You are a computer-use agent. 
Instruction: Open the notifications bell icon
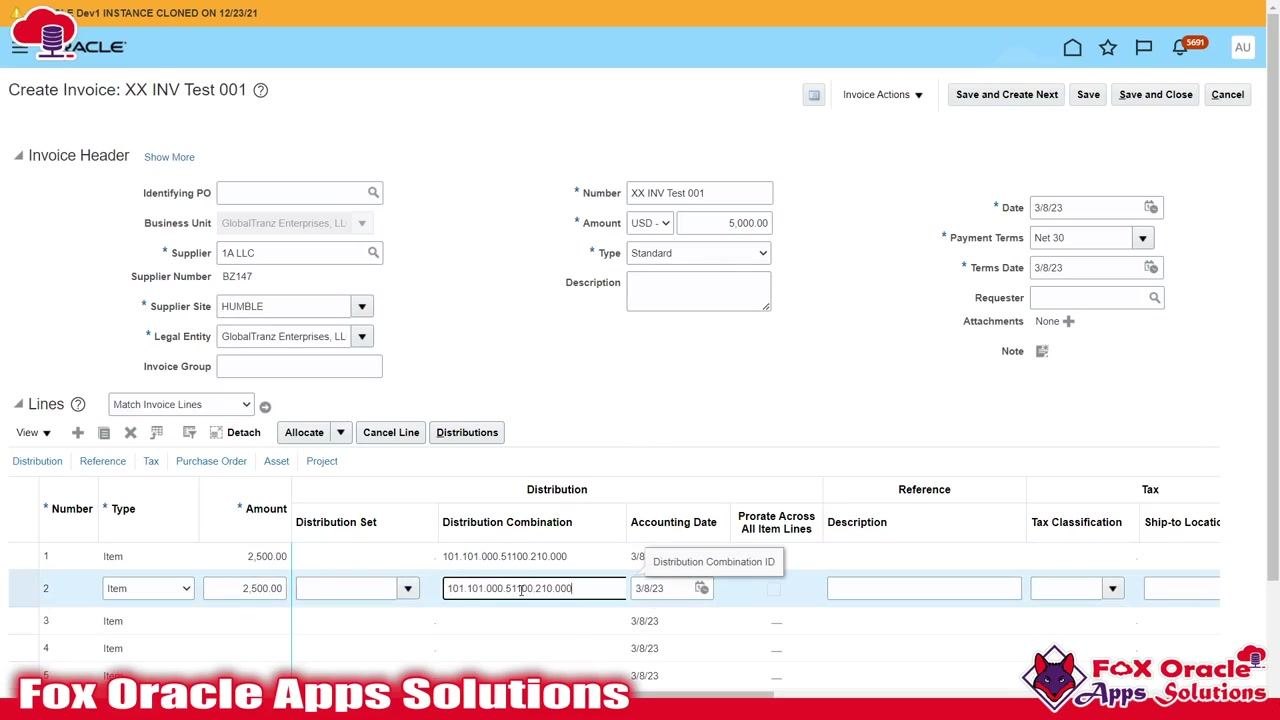1181,47
